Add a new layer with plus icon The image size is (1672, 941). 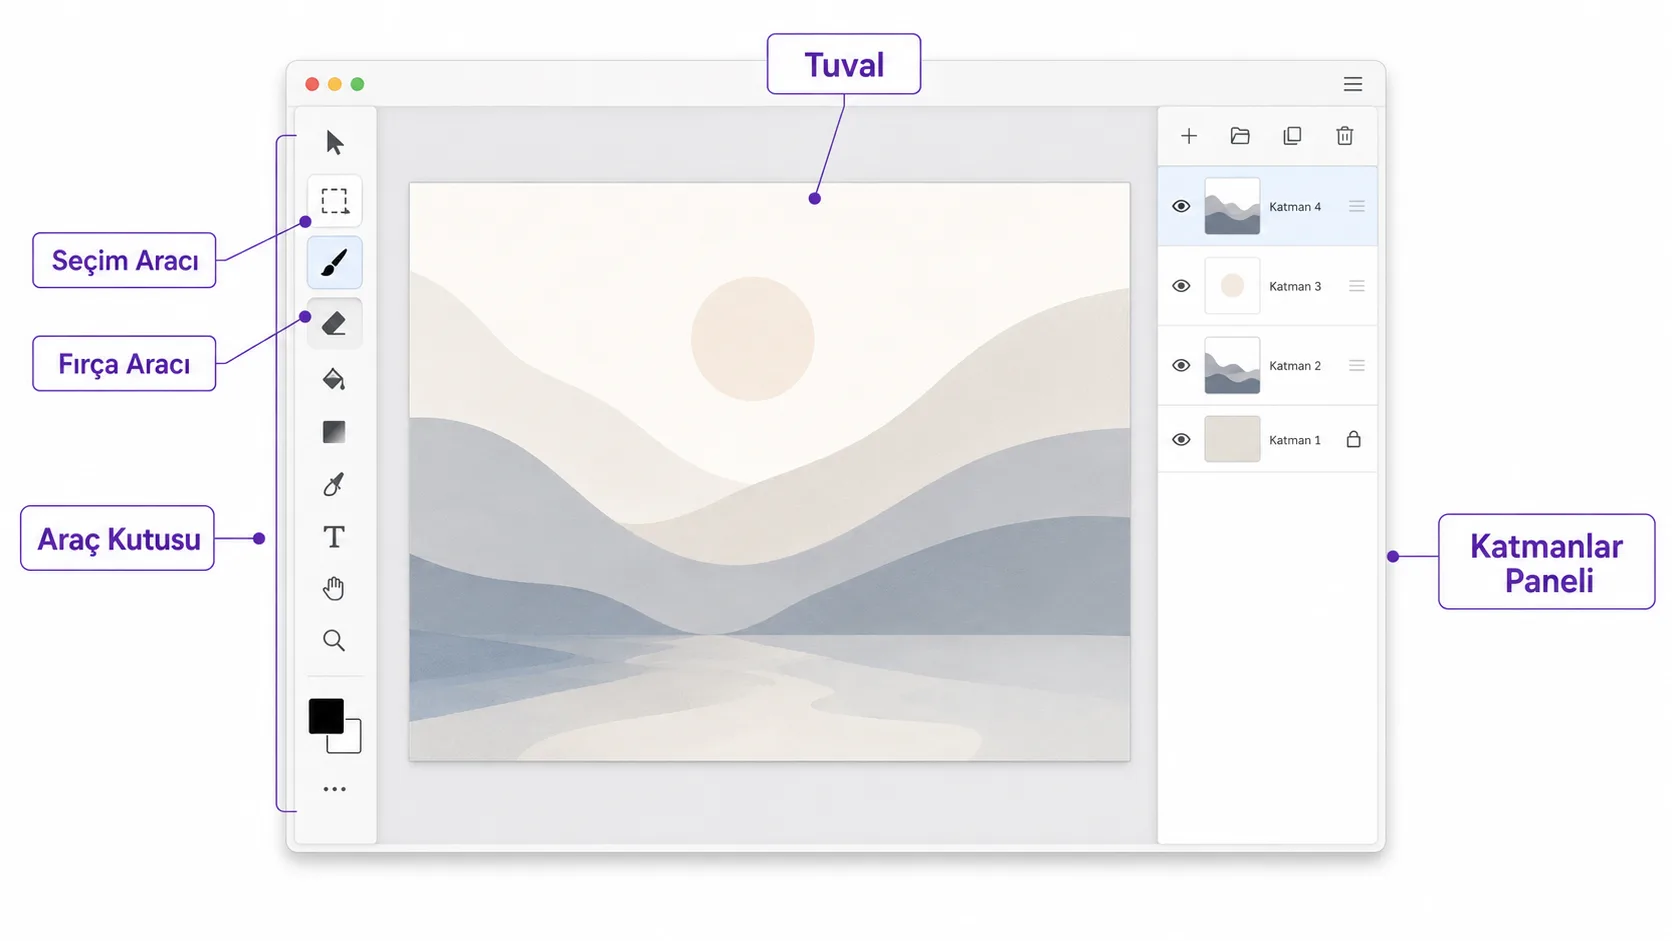tap(1189, 136)
